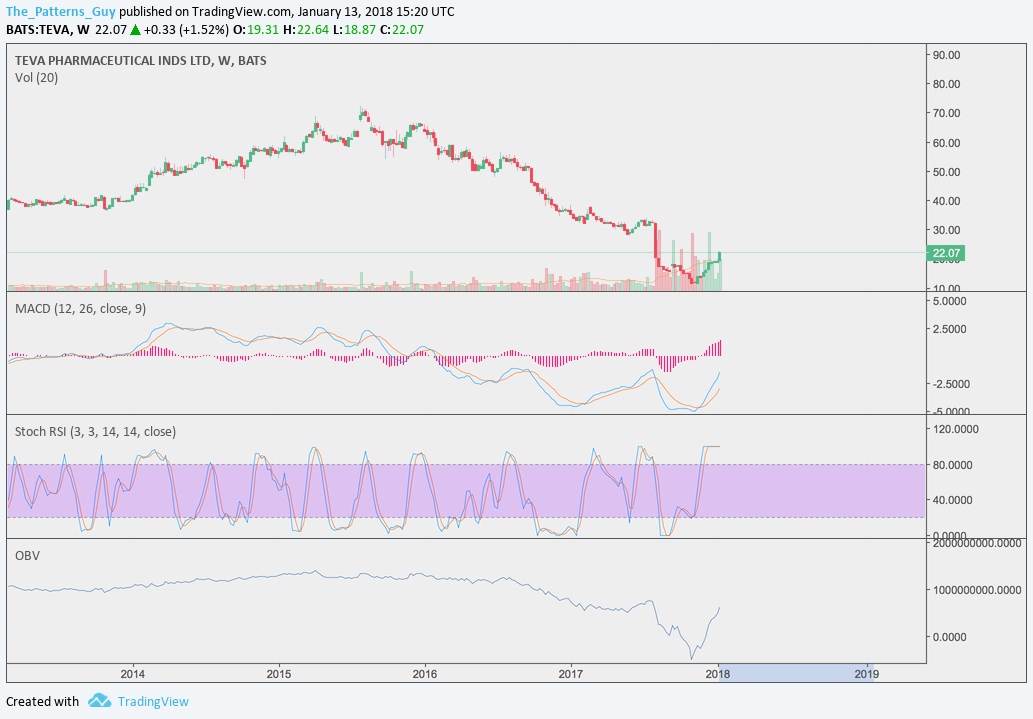Select the OBV indicator label
1033x719 pixels.
pos(27,556)
